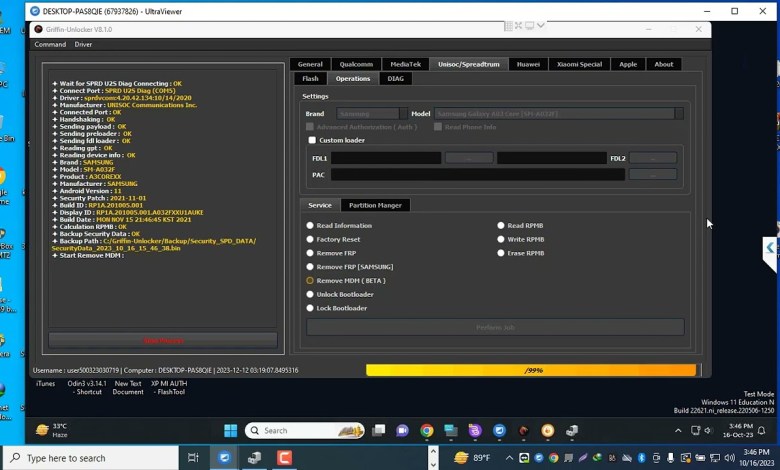Select the Lock Bootloader option
This screenshot has width=780, height=470.
coord(310,308)
